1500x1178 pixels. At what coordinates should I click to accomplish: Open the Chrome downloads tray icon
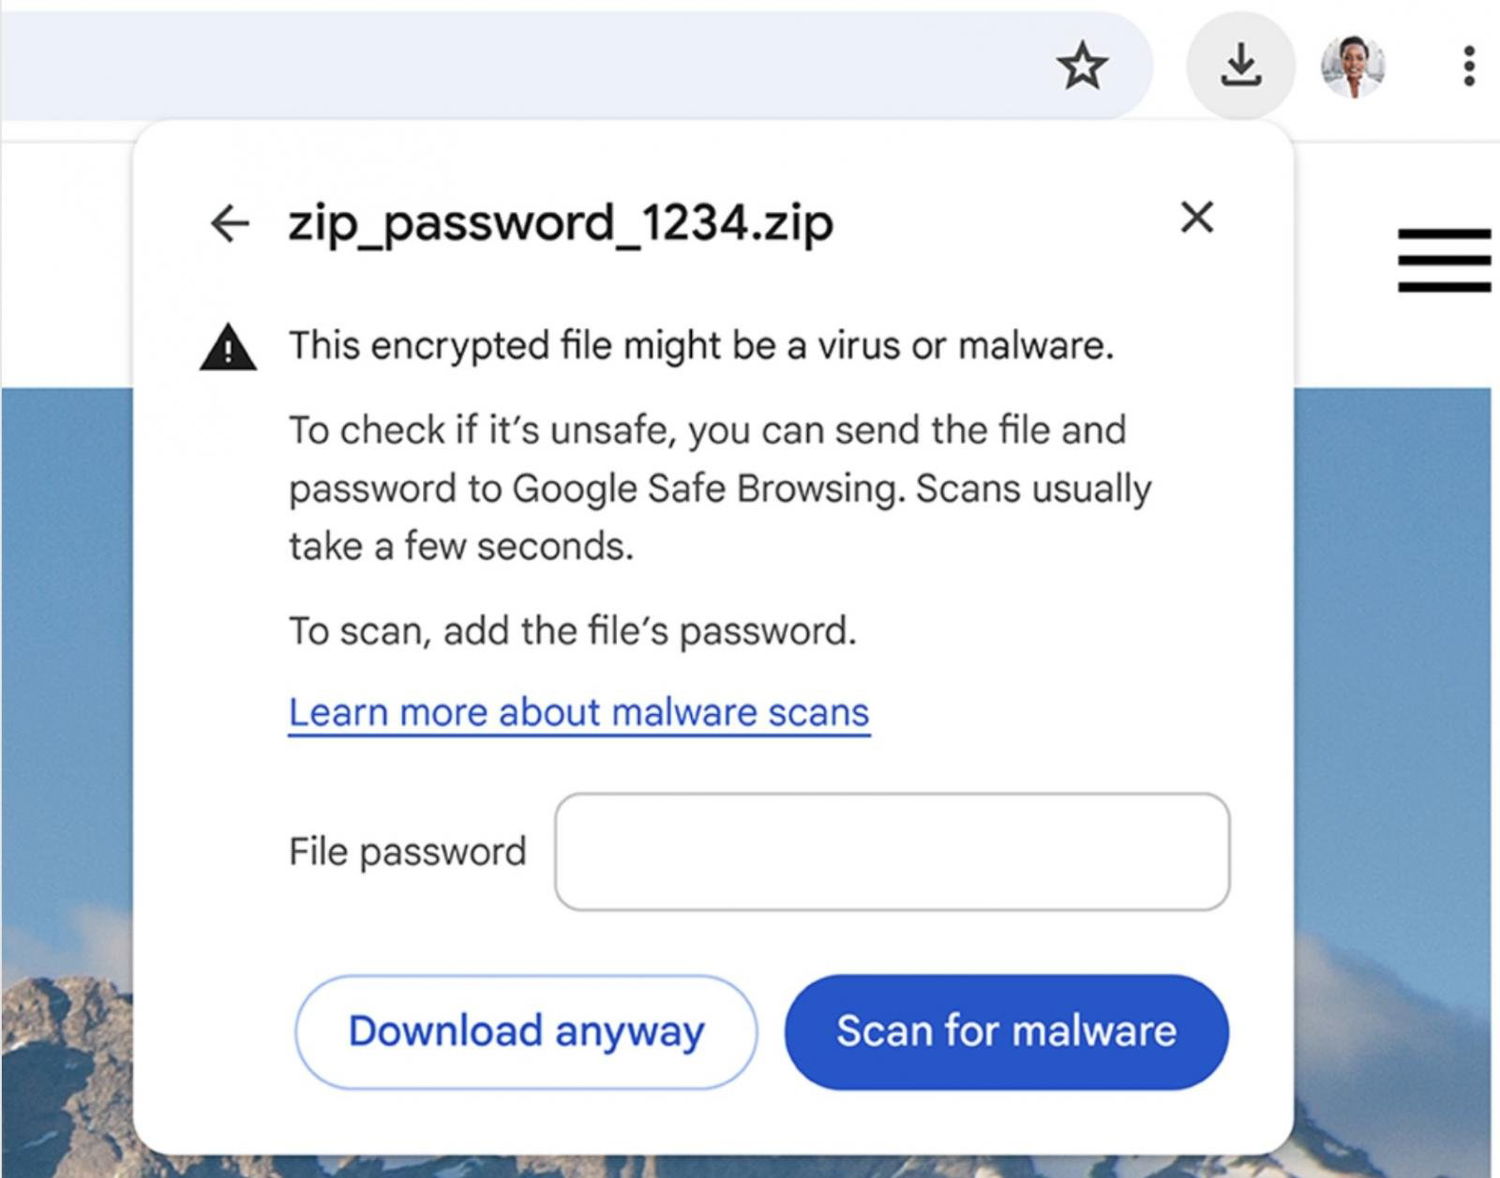(1240, 66)
